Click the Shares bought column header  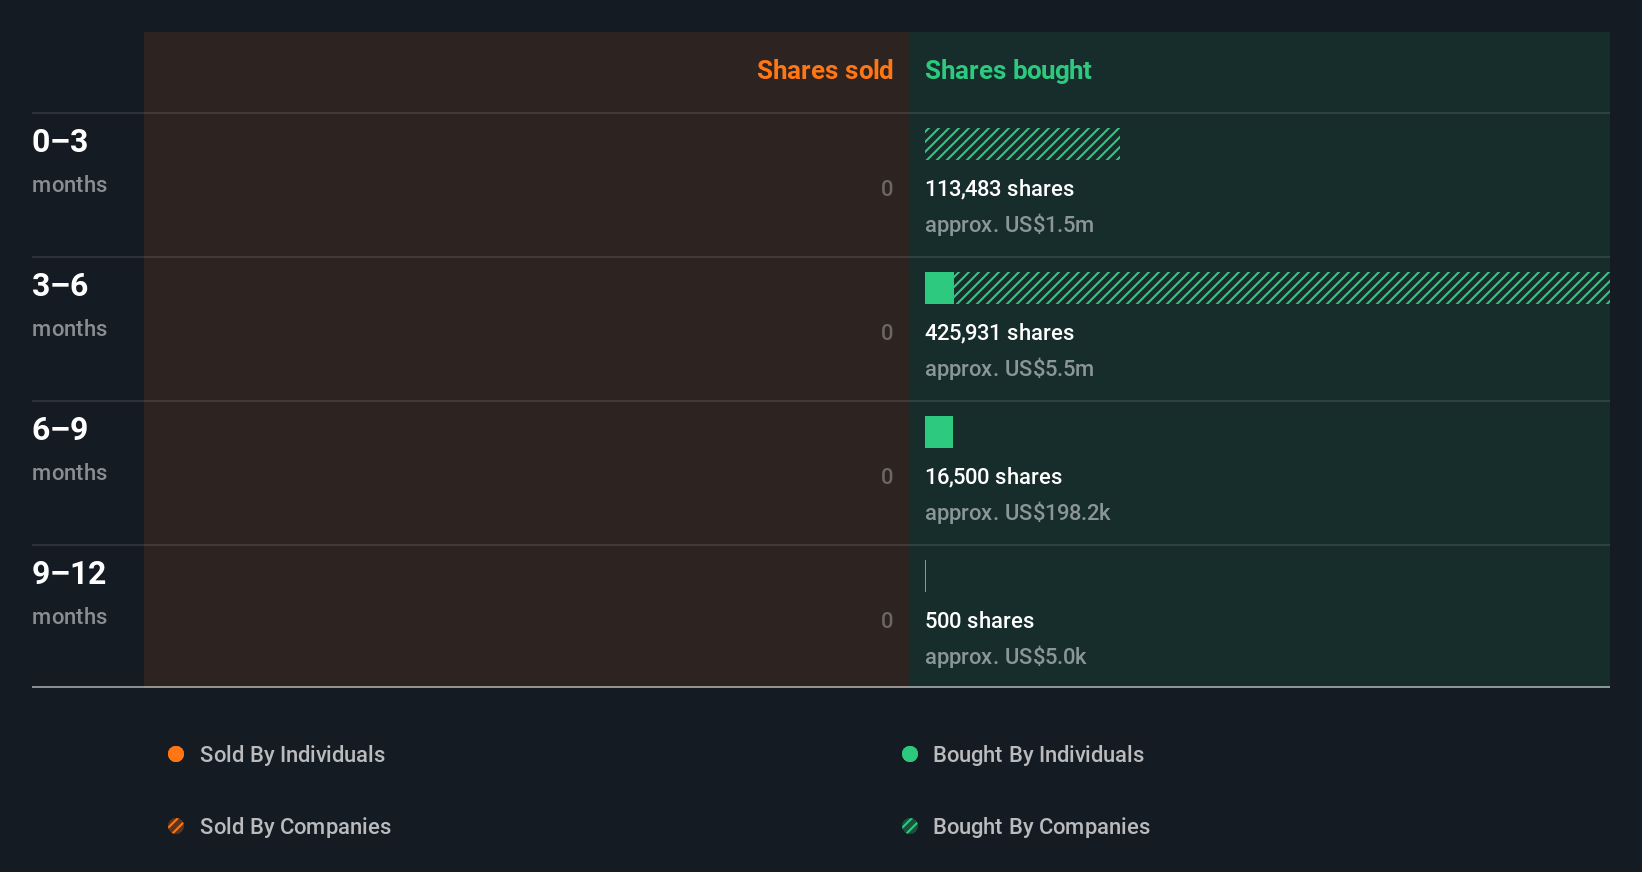[1008, 70]
